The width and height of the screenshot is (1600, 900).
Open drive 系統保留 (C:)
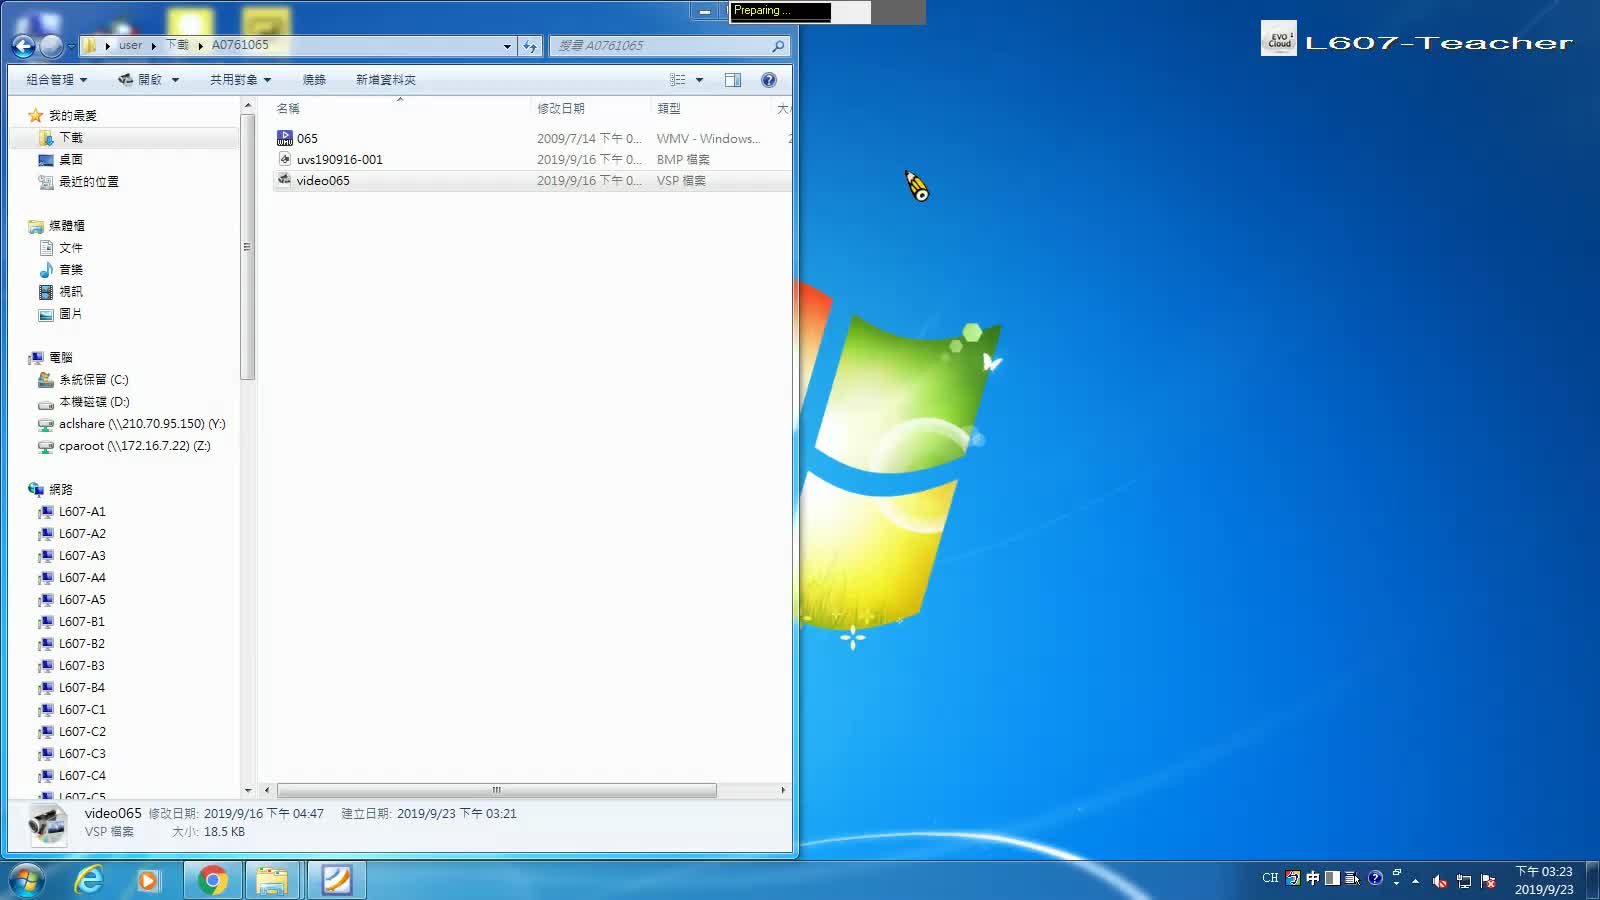click(x=94, y=380)
